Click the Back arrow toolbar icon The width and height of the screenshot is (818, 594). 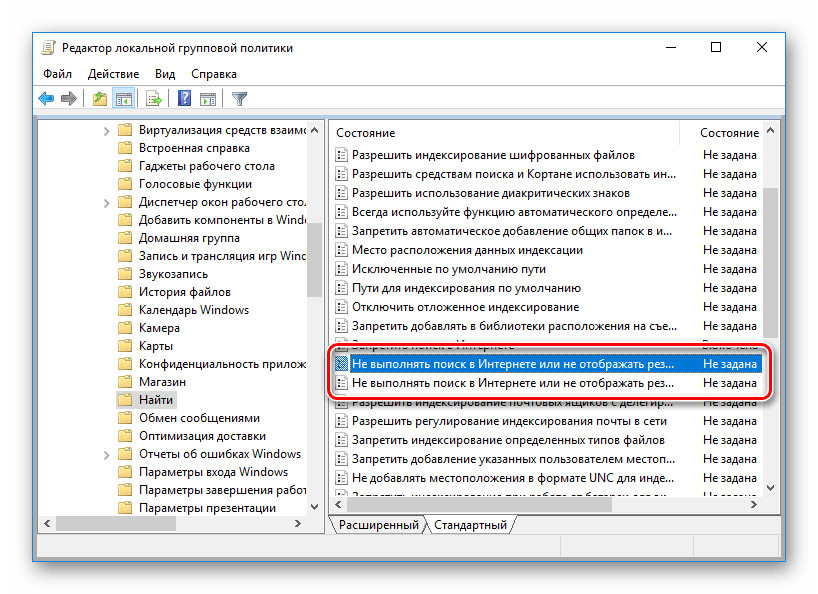coord(46,98)
